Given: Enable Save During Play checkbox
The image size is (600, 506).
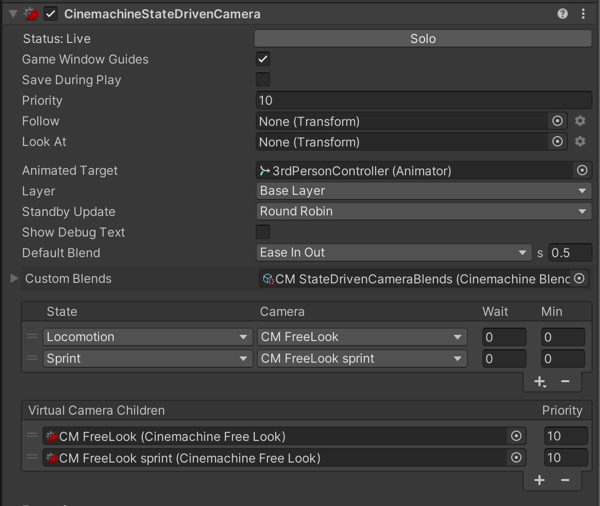Looking at the screenshot, I should (x=263, y=80).
